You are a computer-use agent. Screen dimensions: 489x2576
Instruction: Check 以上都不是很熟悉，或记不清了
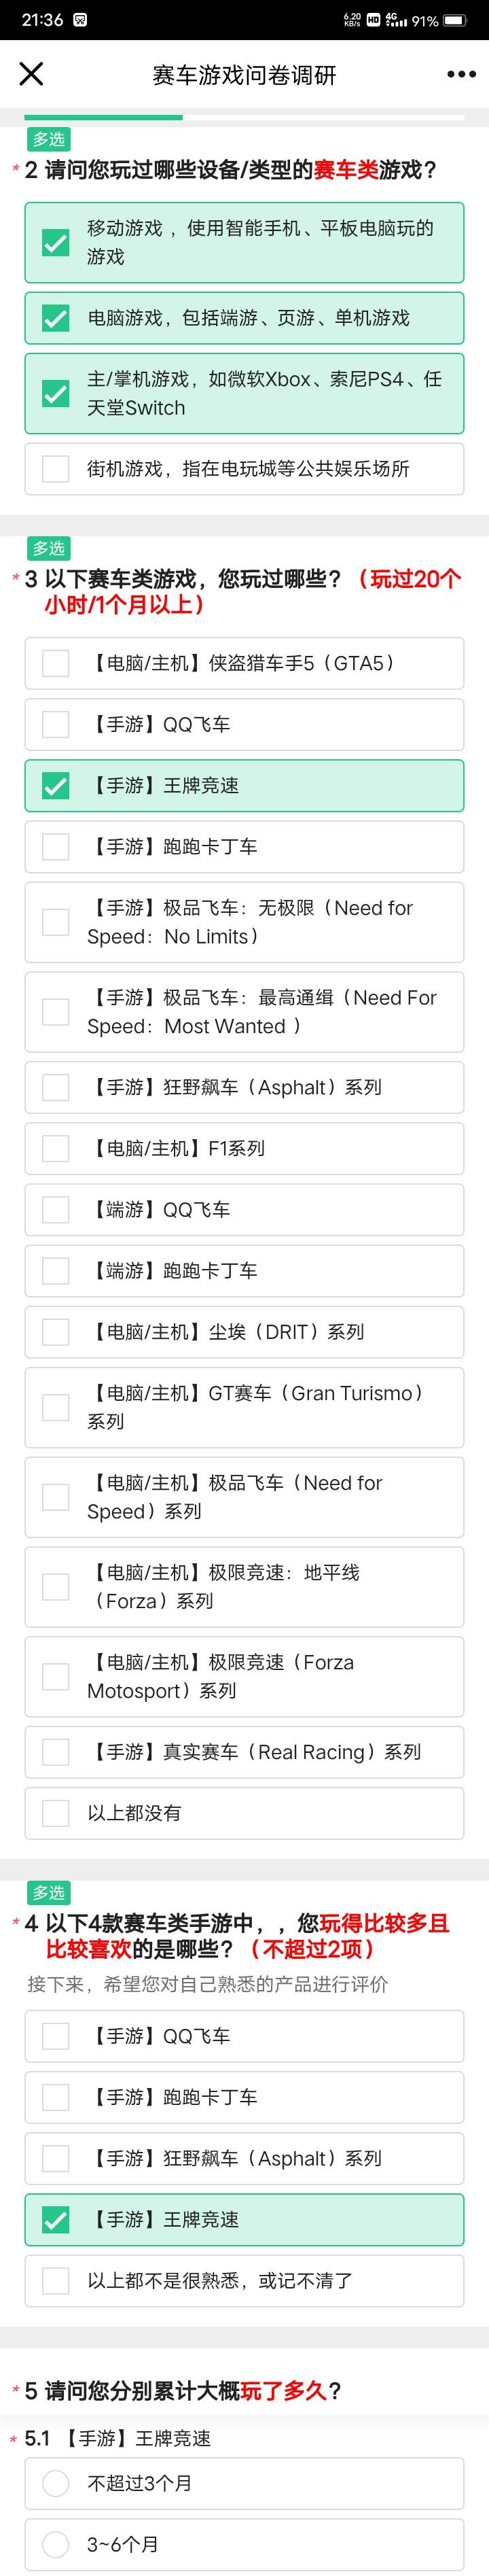tap(244, 2280)
